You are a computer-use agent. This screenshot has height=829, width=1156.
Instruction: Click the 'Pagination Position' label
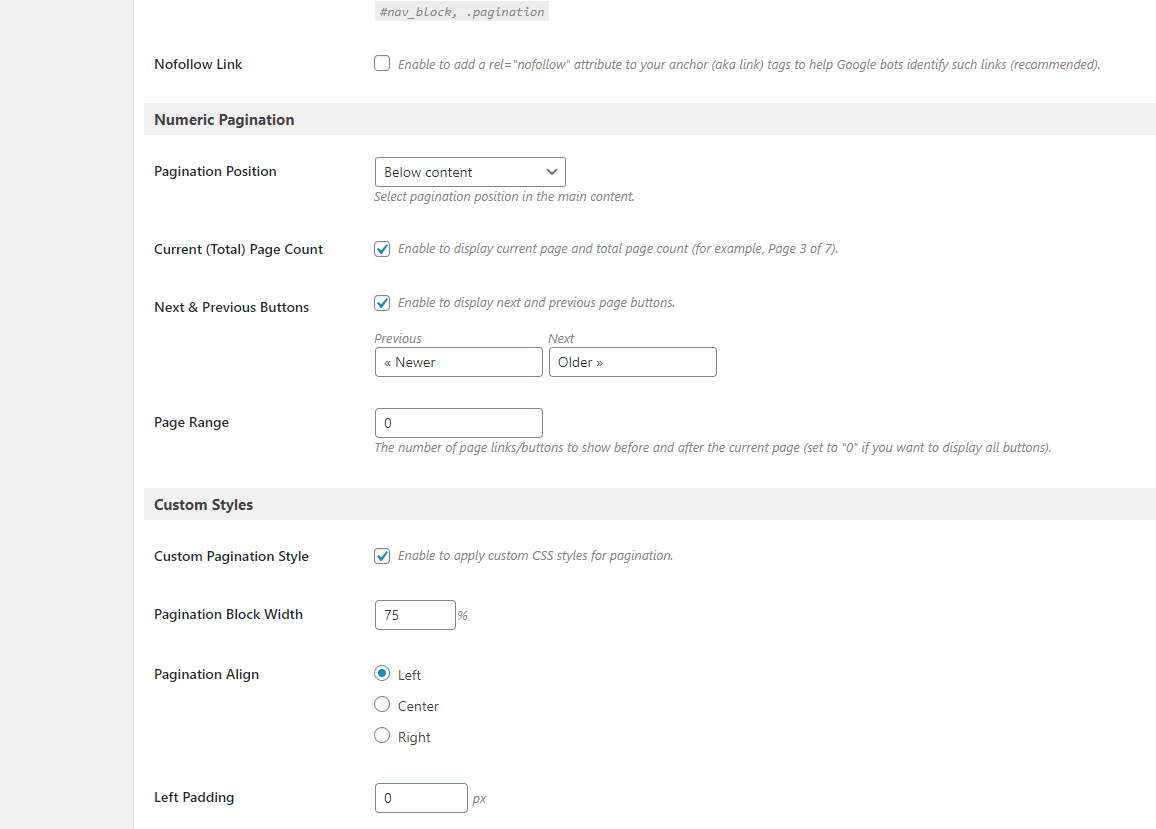pyautogui.click(x=215, y=171)
